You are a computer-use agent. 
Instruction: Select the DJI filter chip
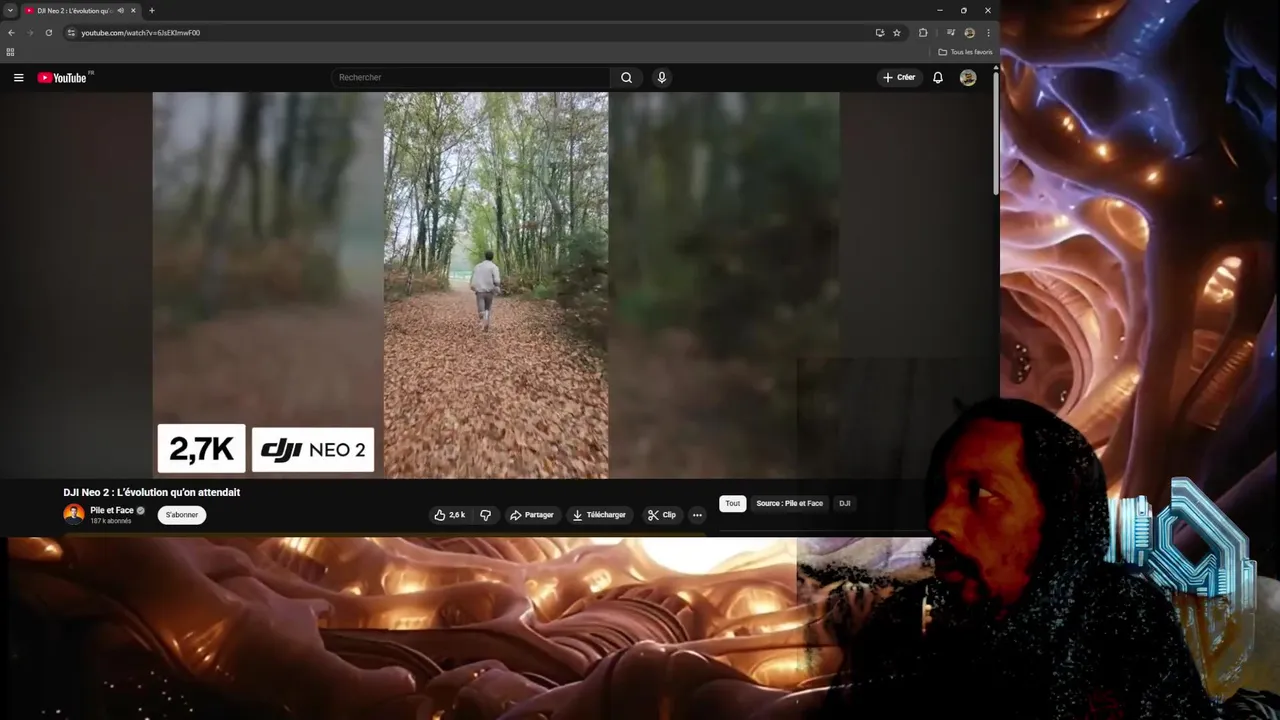coord(845,504)
